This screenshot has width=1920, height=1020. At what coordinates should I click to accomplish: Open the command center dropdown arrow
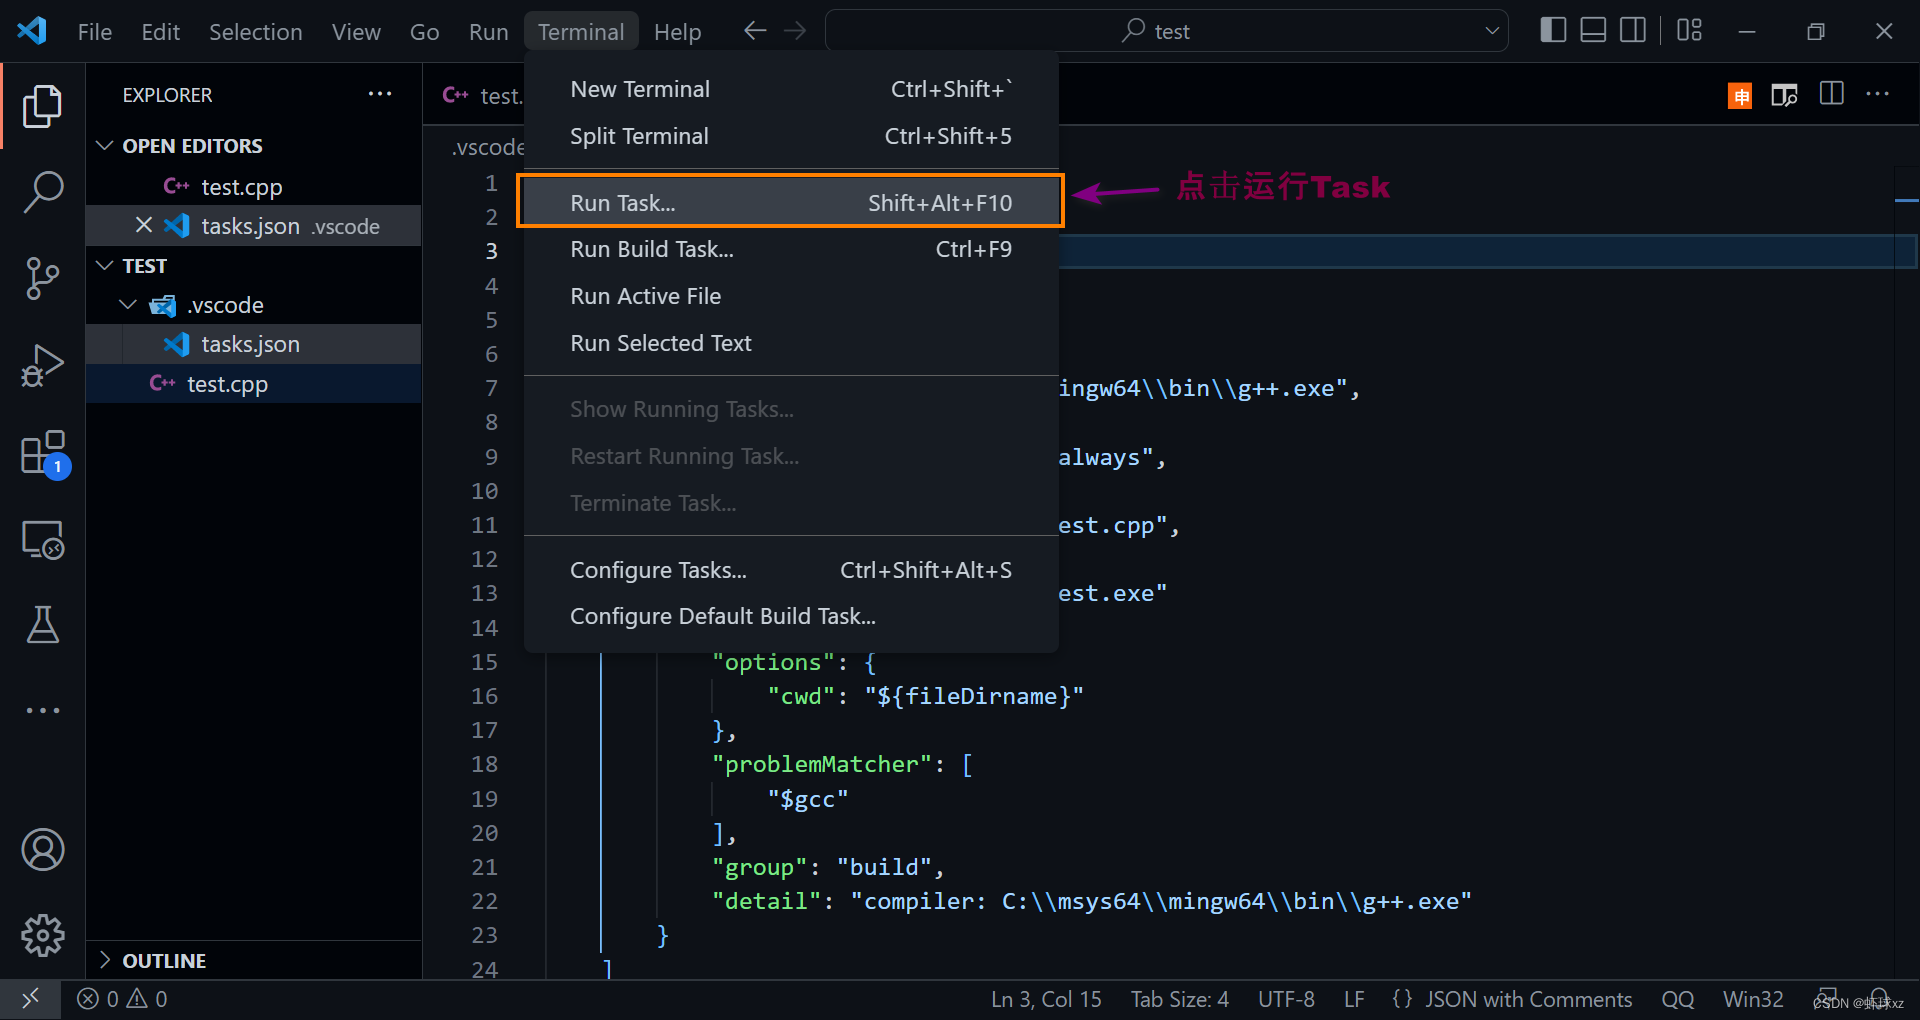pyautogui.click(x=1492, y=31)
